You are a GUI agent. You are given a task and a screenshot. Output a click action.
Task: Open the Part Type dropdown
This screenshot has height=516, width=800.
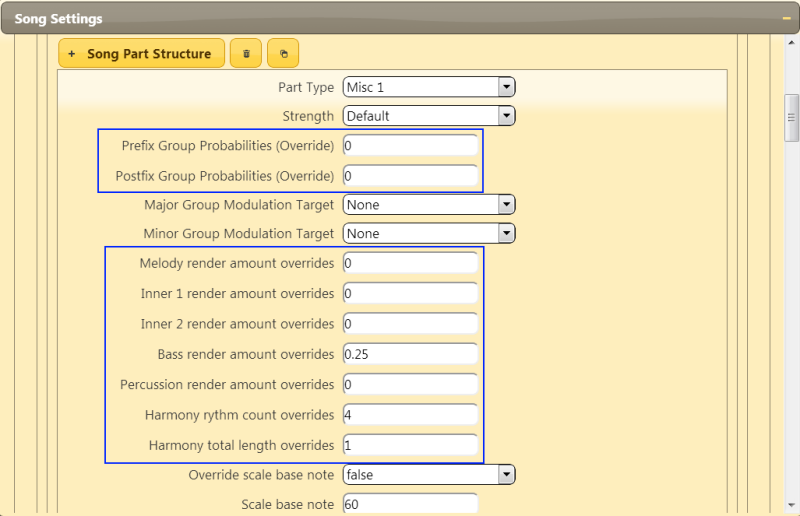429,87
